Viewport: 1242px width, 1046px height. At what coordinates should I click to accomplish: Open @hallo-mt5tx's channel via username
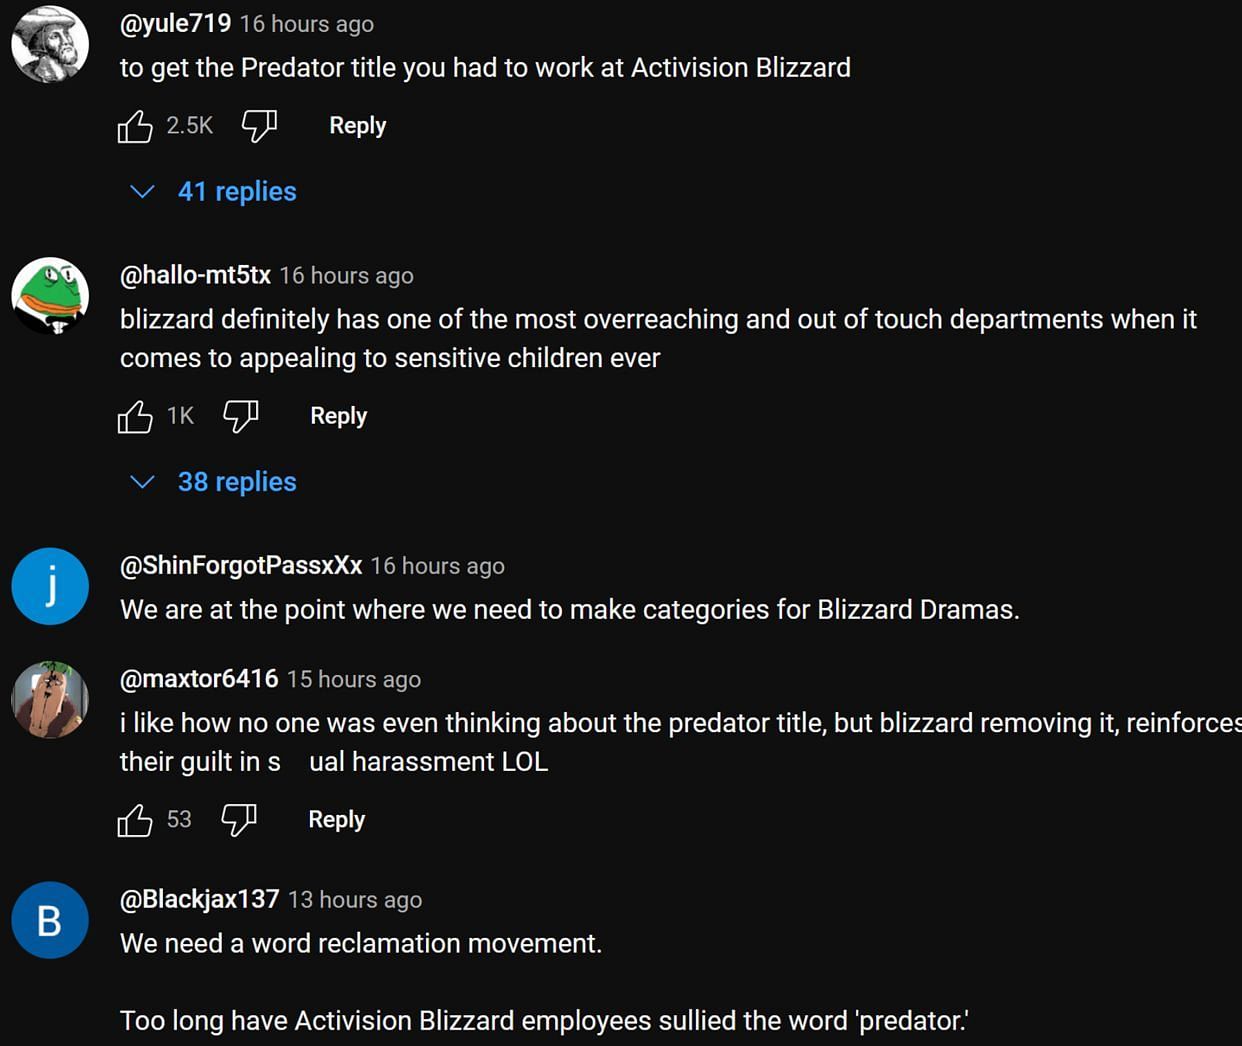[x=195, y=275]
